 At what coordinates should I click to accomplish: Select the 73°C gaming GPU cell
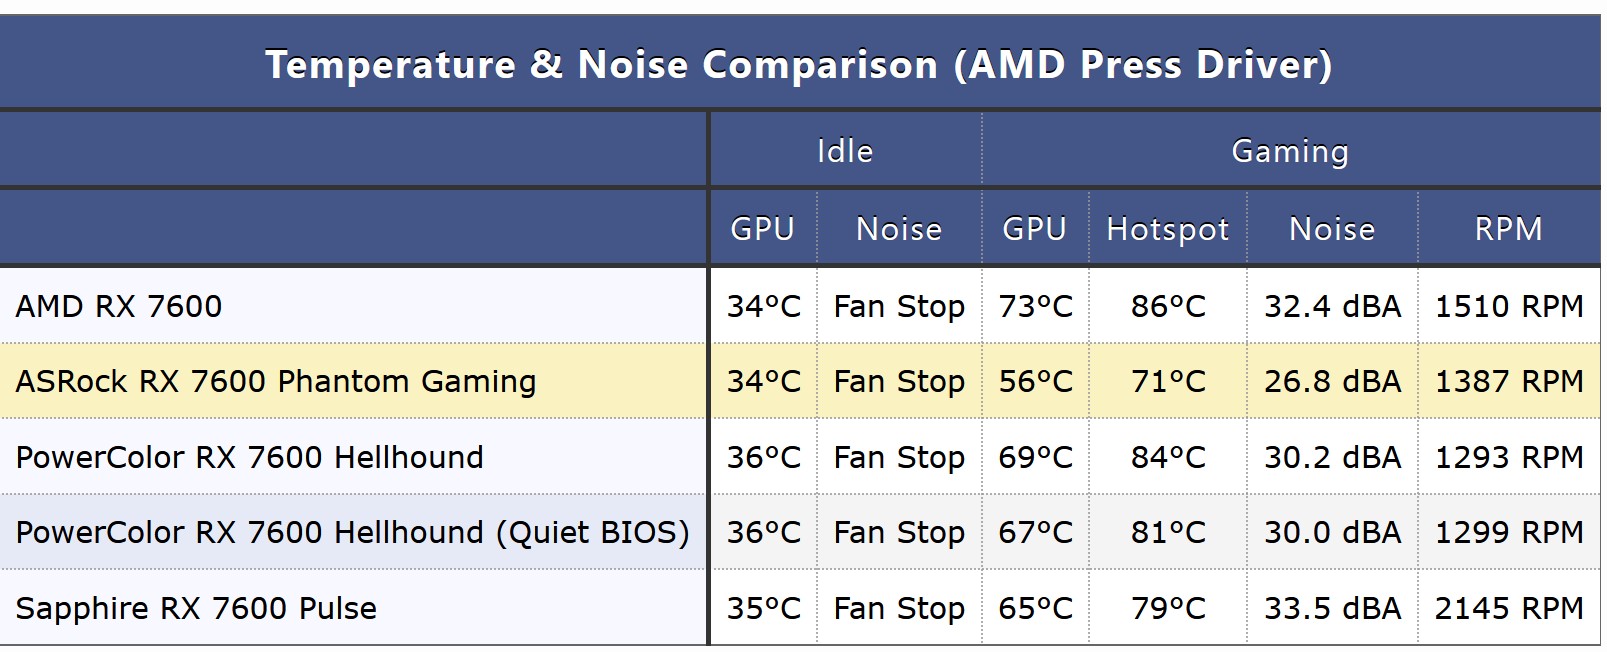point(1035,306)
